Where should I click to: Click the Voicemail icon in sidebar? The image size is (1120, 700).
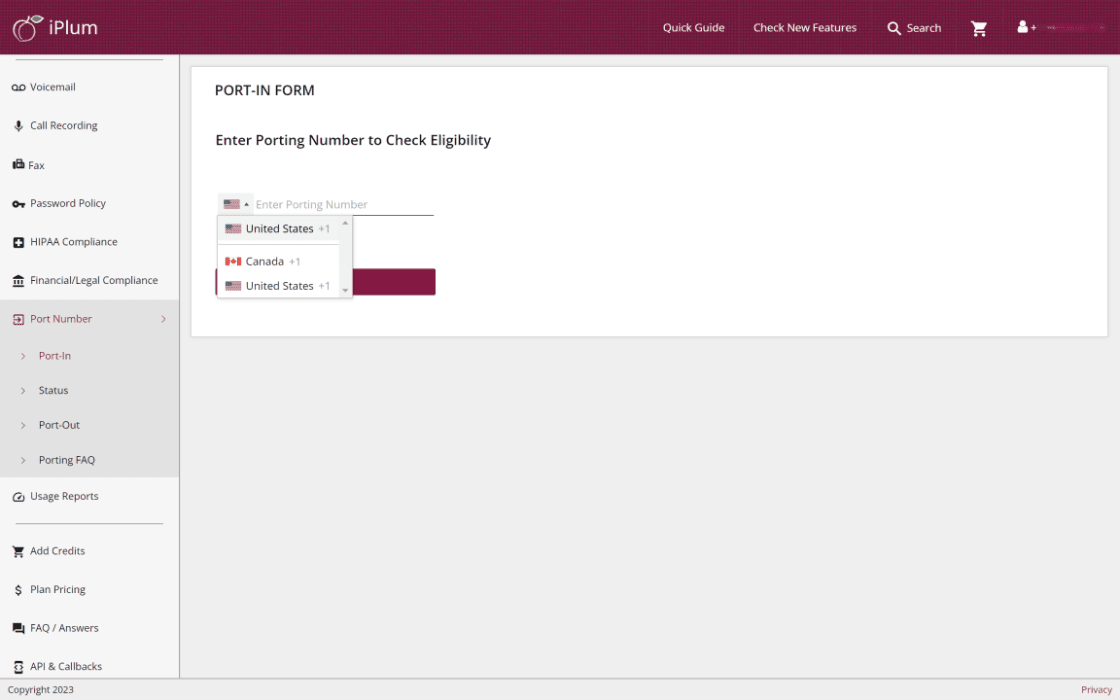pos(18,88)
